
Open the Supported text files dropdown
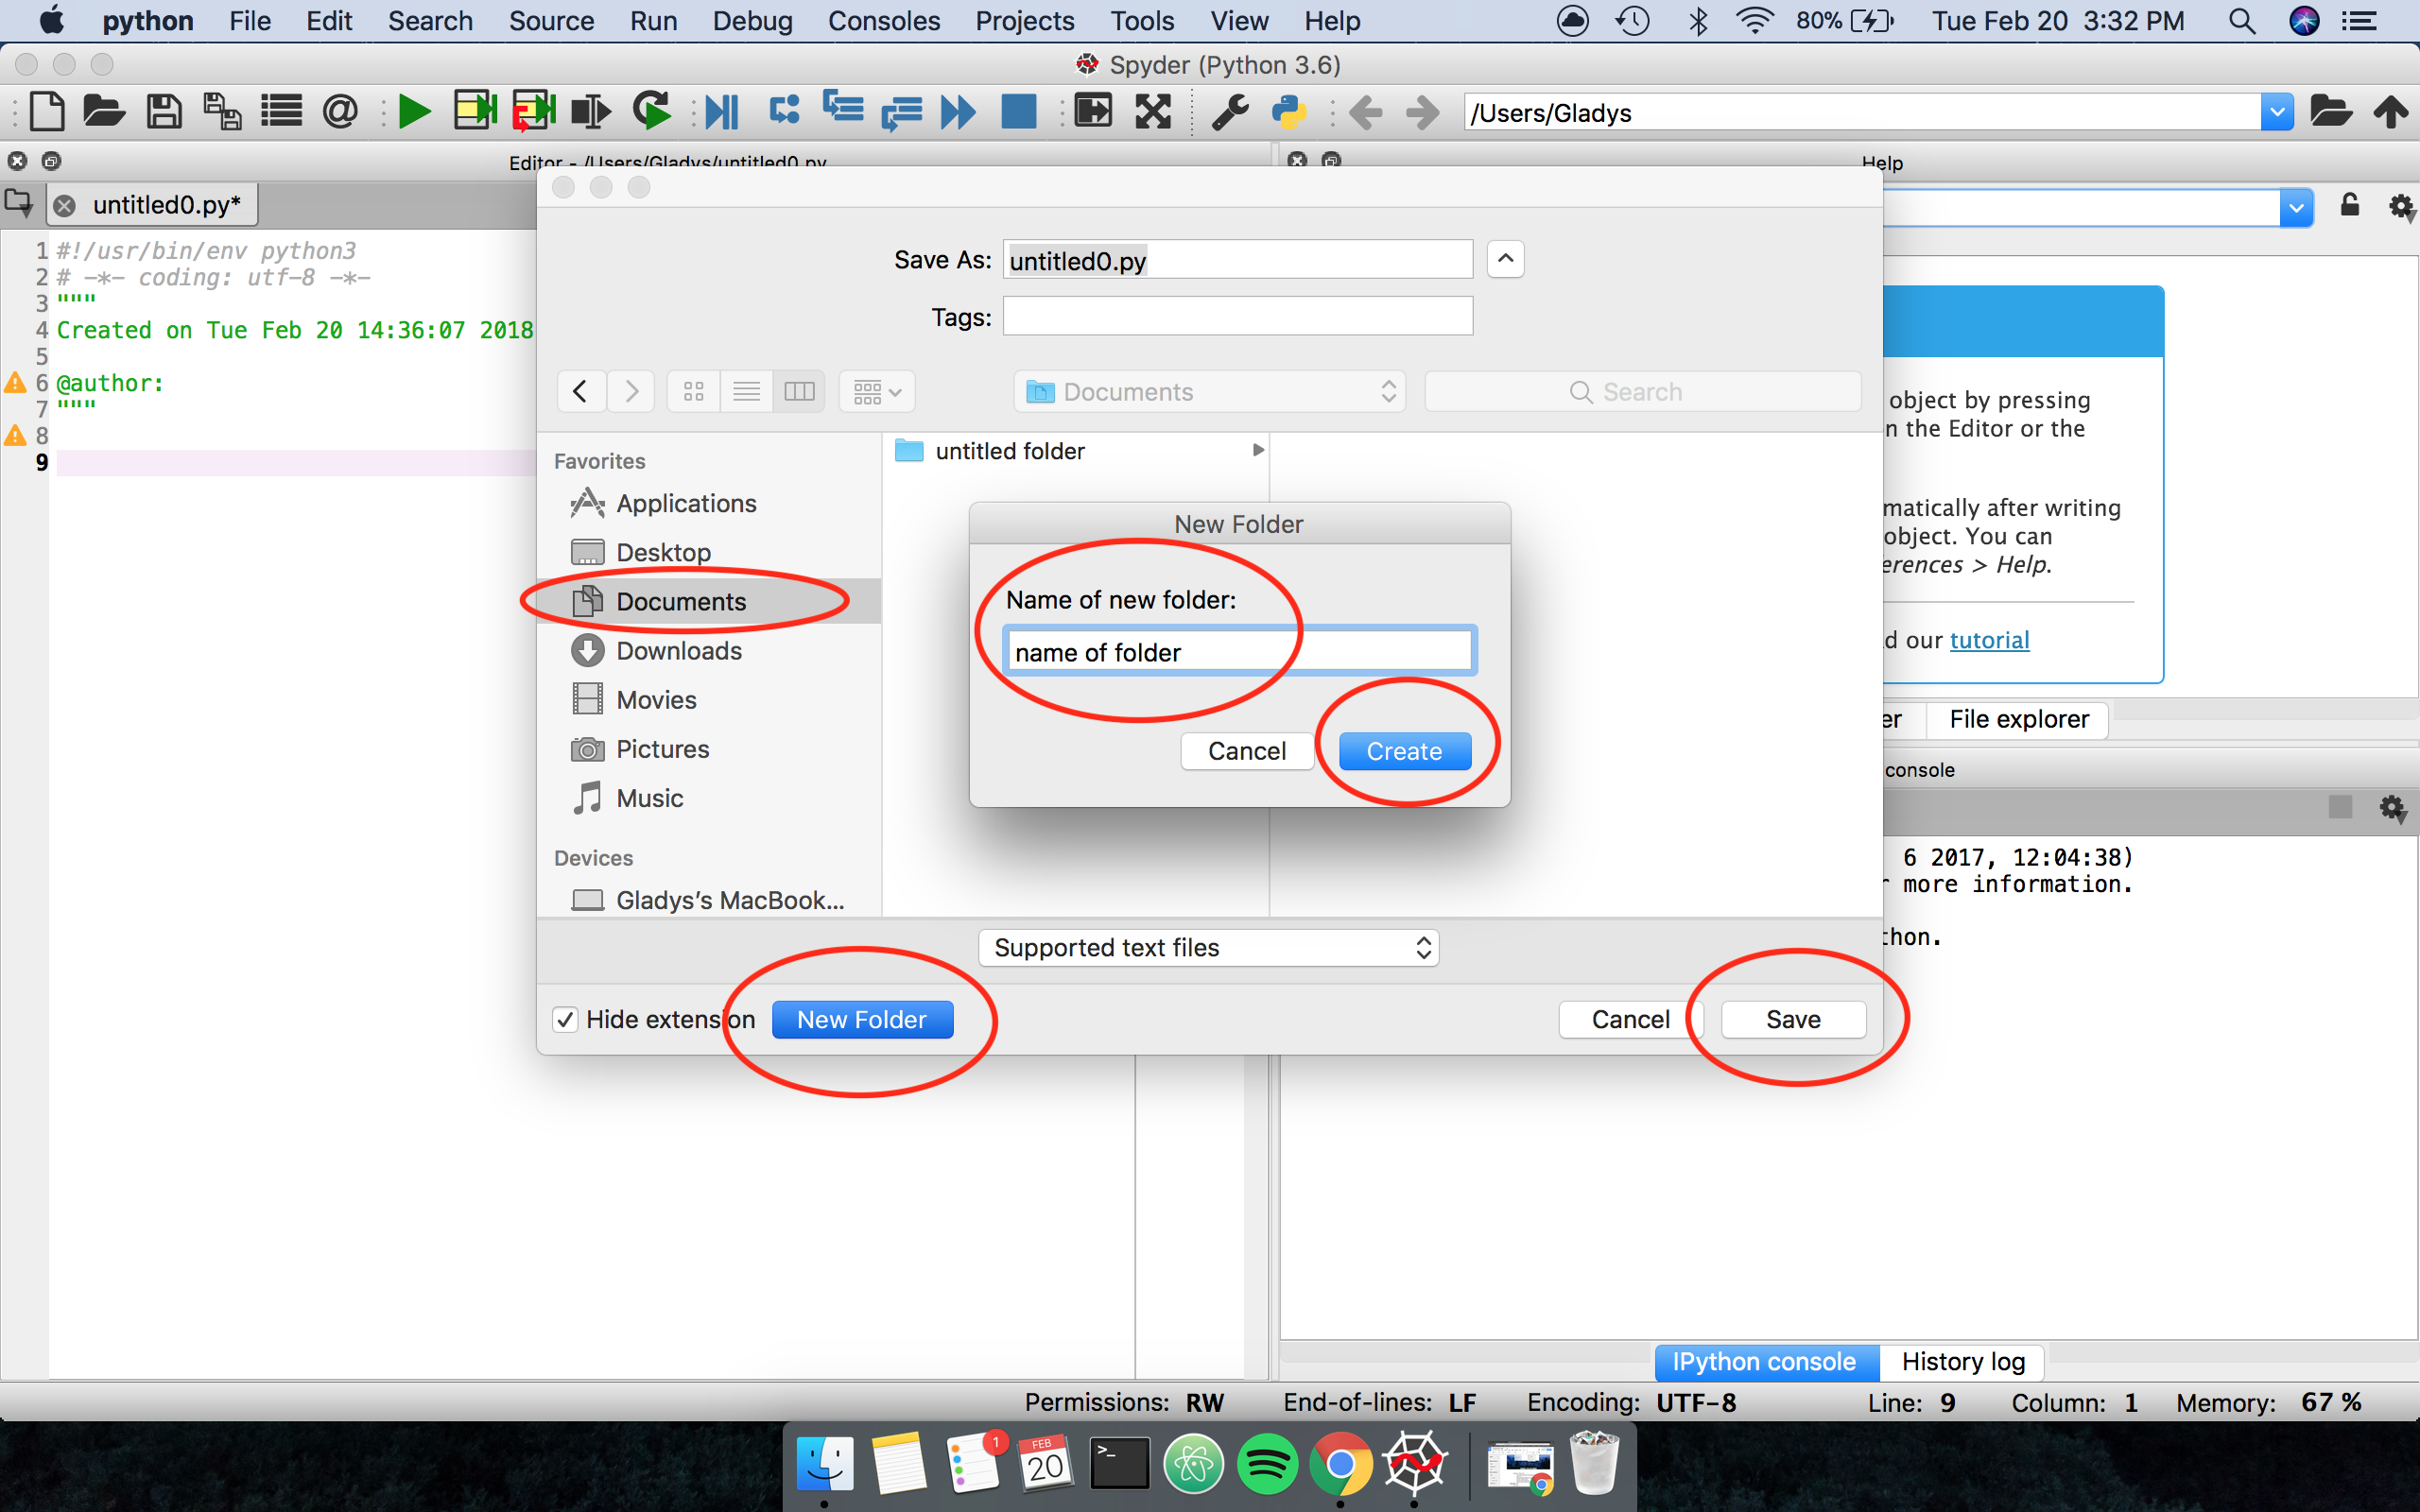pos(1208,947)
